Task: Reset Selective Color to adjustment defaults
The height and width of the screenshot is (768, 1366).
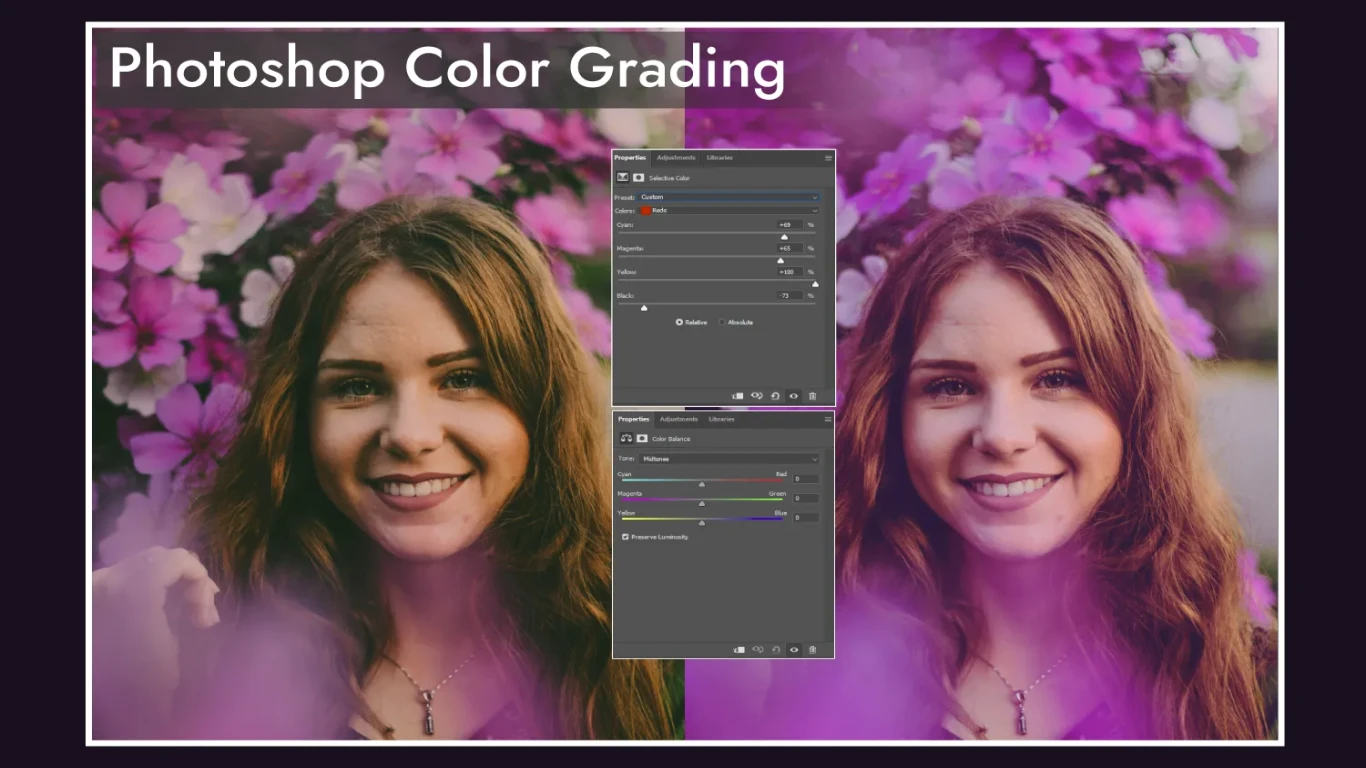Action: [x=775, y=396]
